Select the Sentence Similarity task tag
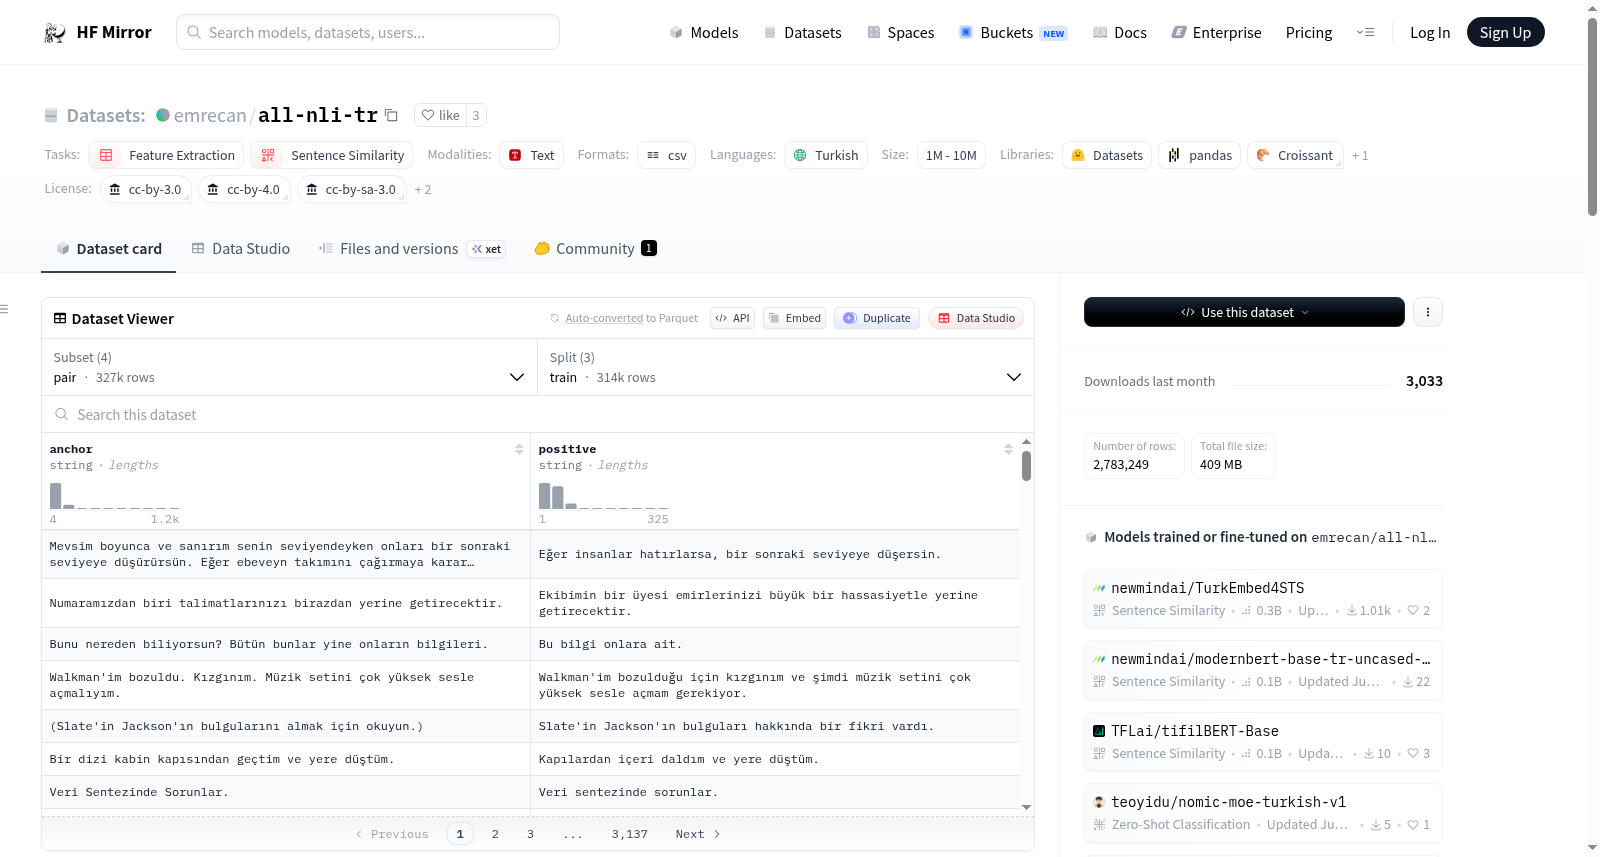This screenshot has width=1600, height=857. tap(332, 155)
